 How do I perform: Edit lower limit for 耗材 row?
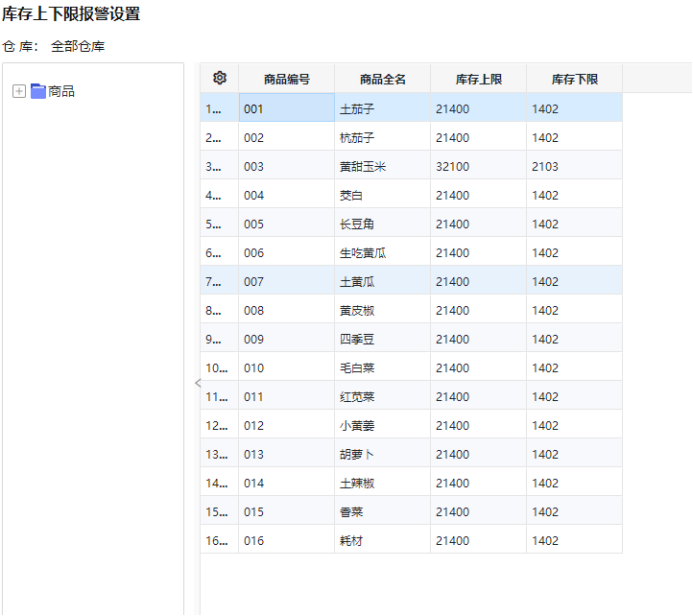tap(575, 539)
